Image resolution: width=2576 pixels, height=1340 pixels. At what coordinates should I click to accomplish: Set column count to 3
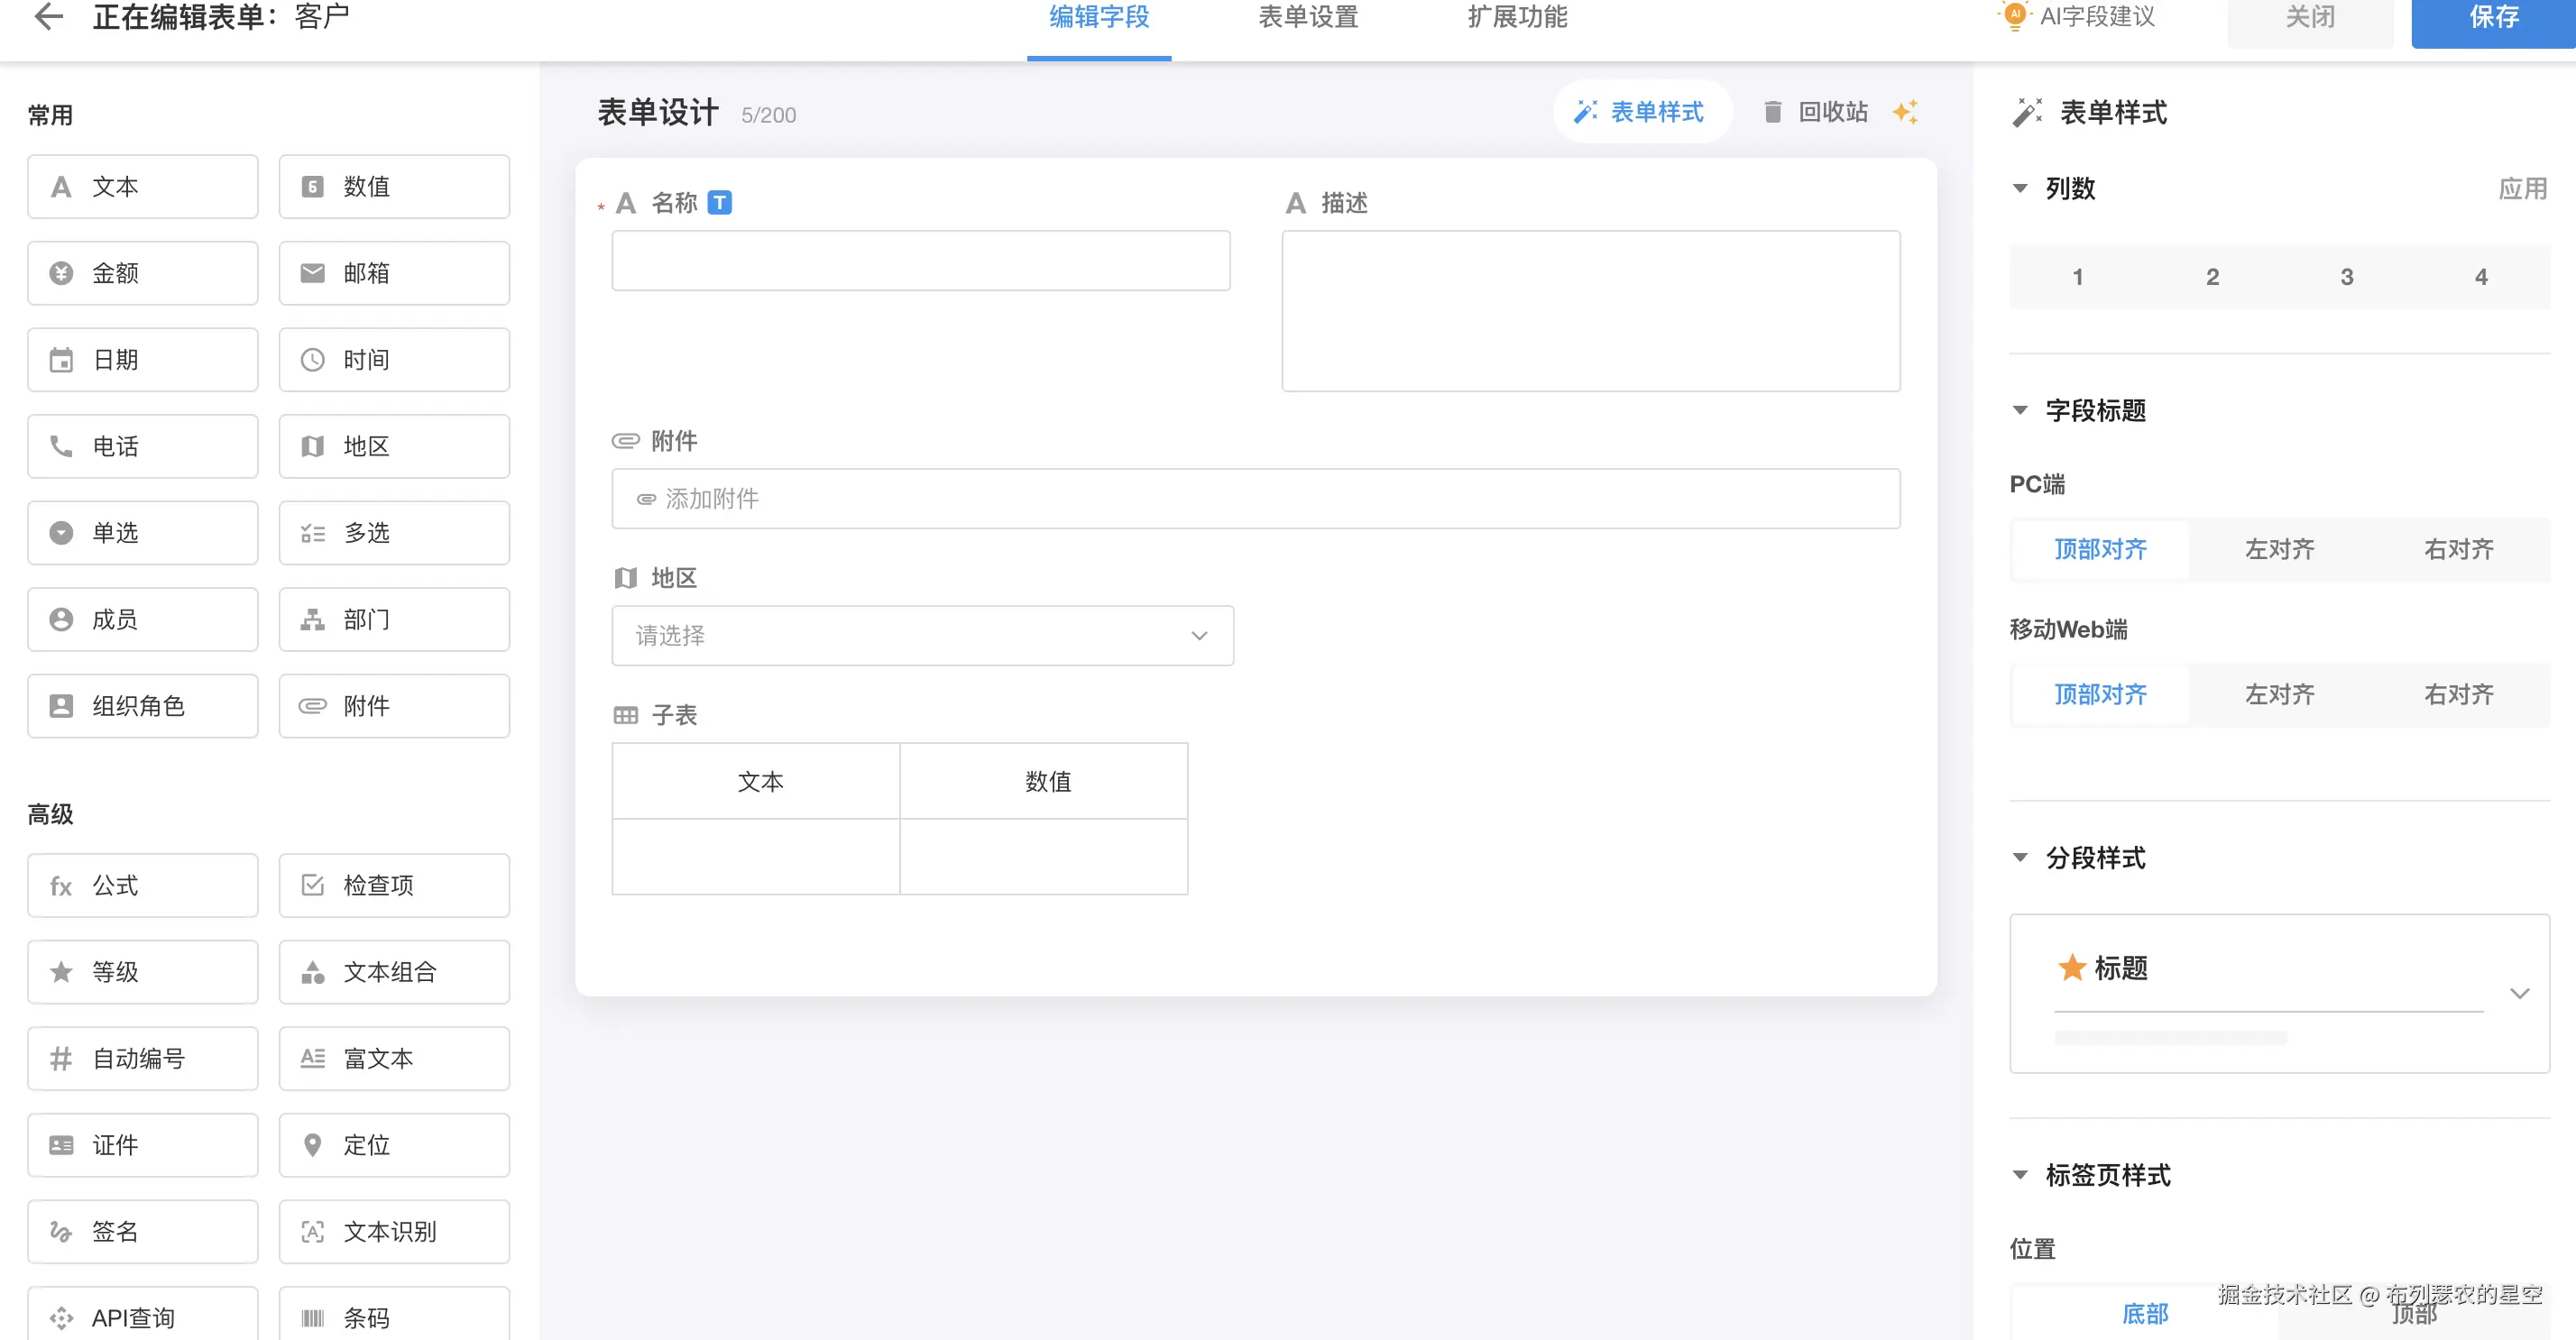point(2346,277)
